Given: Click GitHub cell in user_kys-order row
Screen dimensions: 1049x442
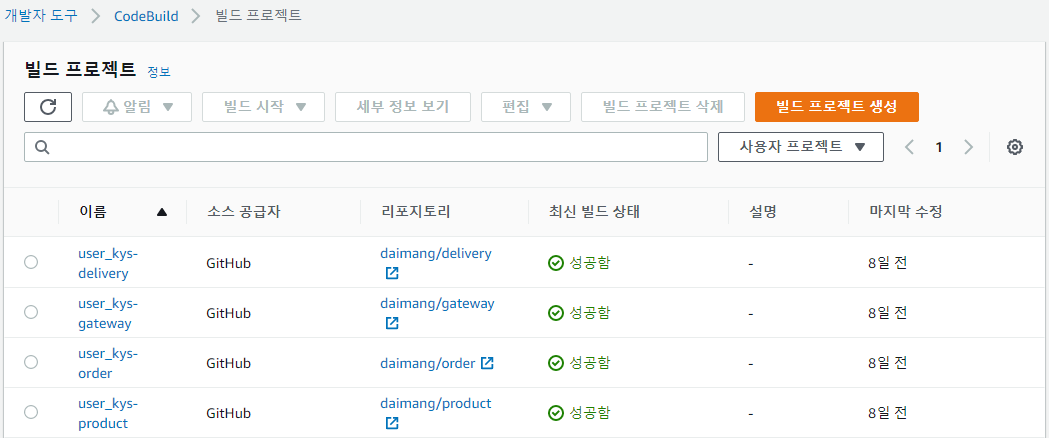Looking at the screenshot, I should tap(229, 363).
